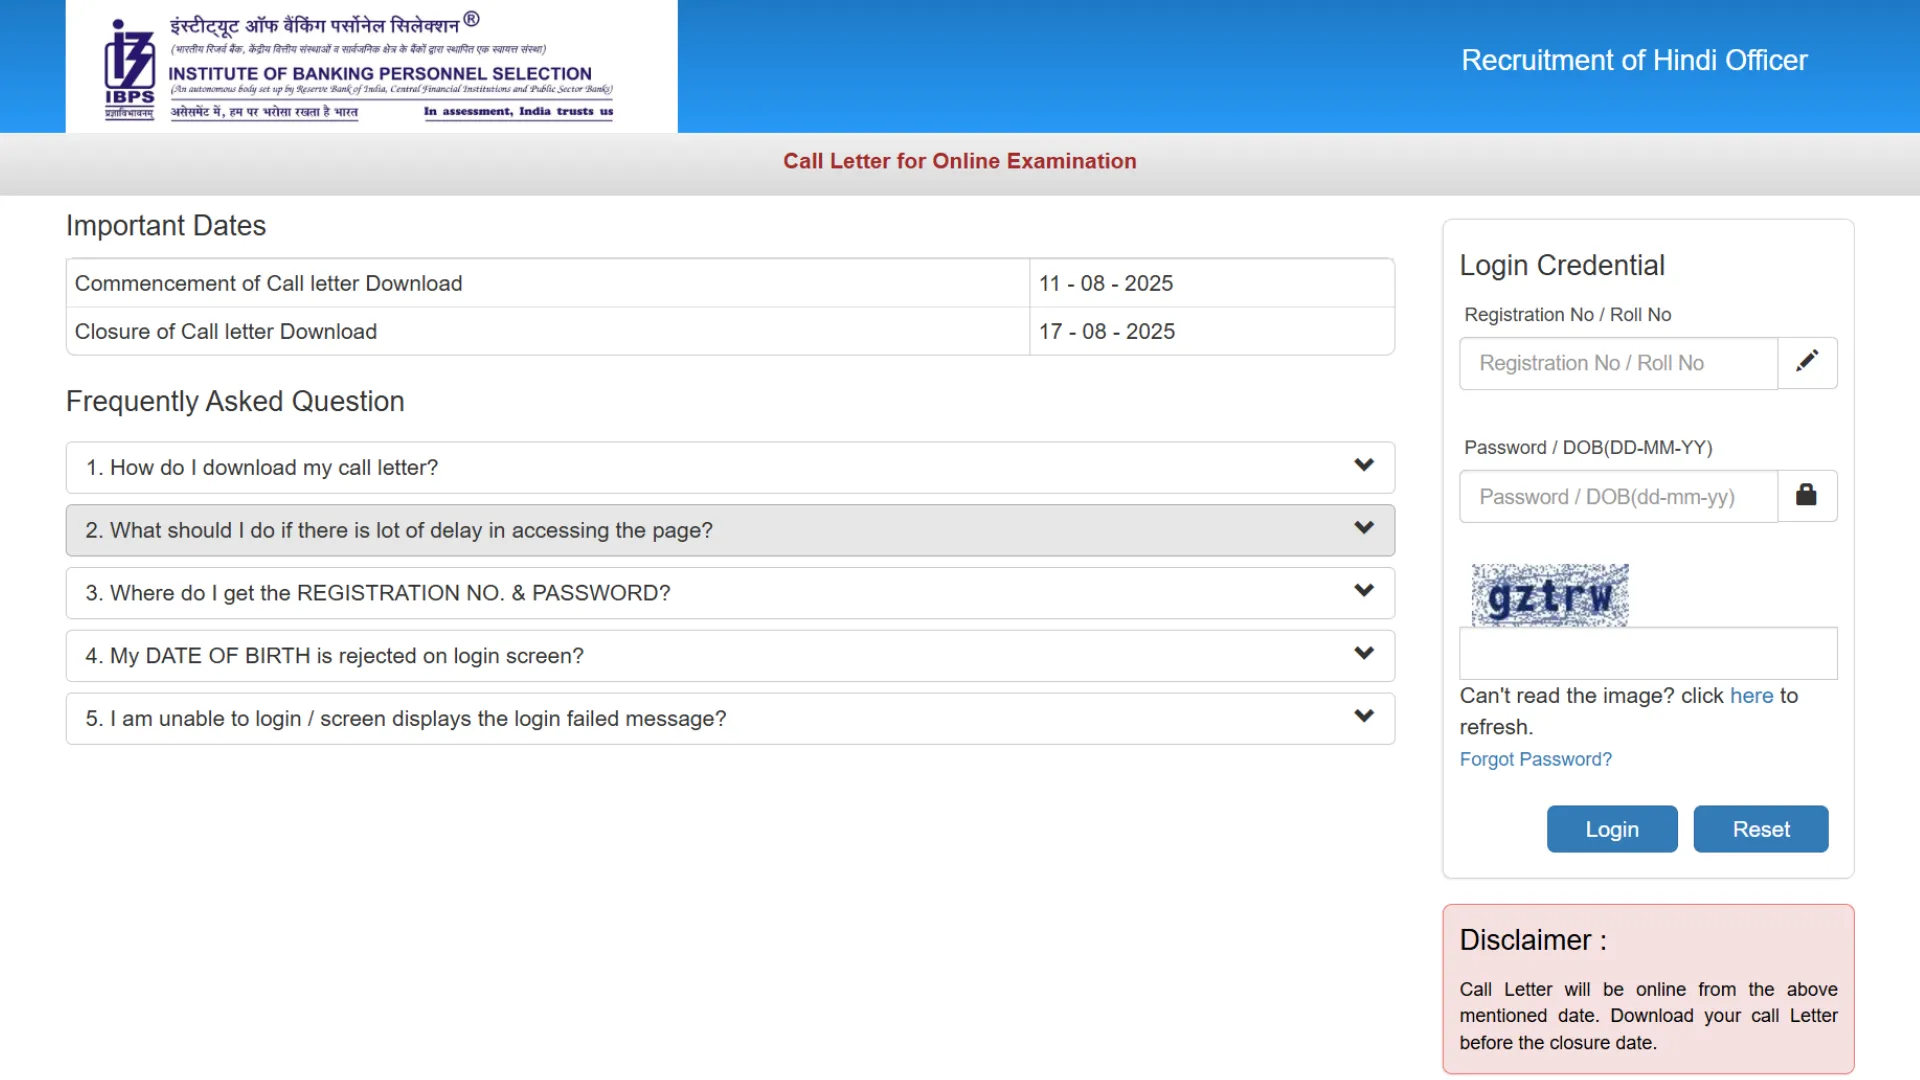This screenshot has height=1080, width=1920.
Task: Expand FAQ 1 about downloading call letter
Action: pyautogui.click(x=730, y=467)
